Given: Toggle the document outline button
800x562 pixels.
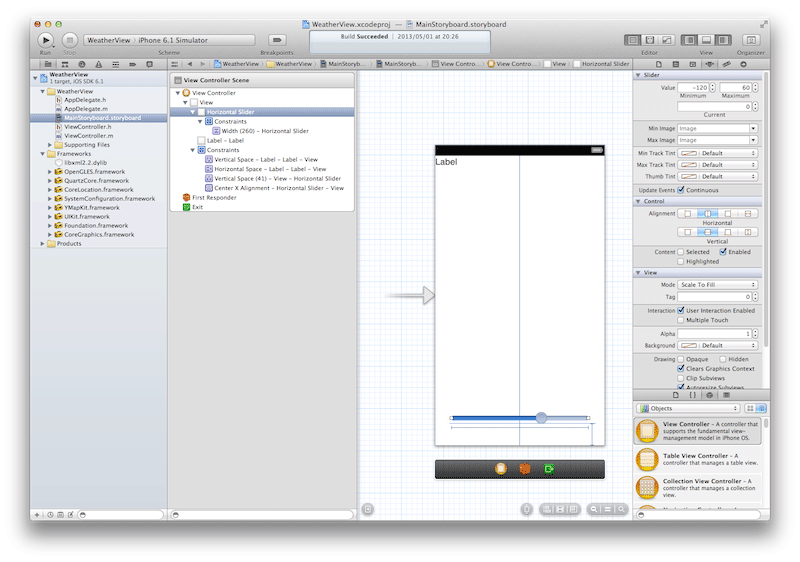Looking at the screenshot, I should (x=367, y=509).
